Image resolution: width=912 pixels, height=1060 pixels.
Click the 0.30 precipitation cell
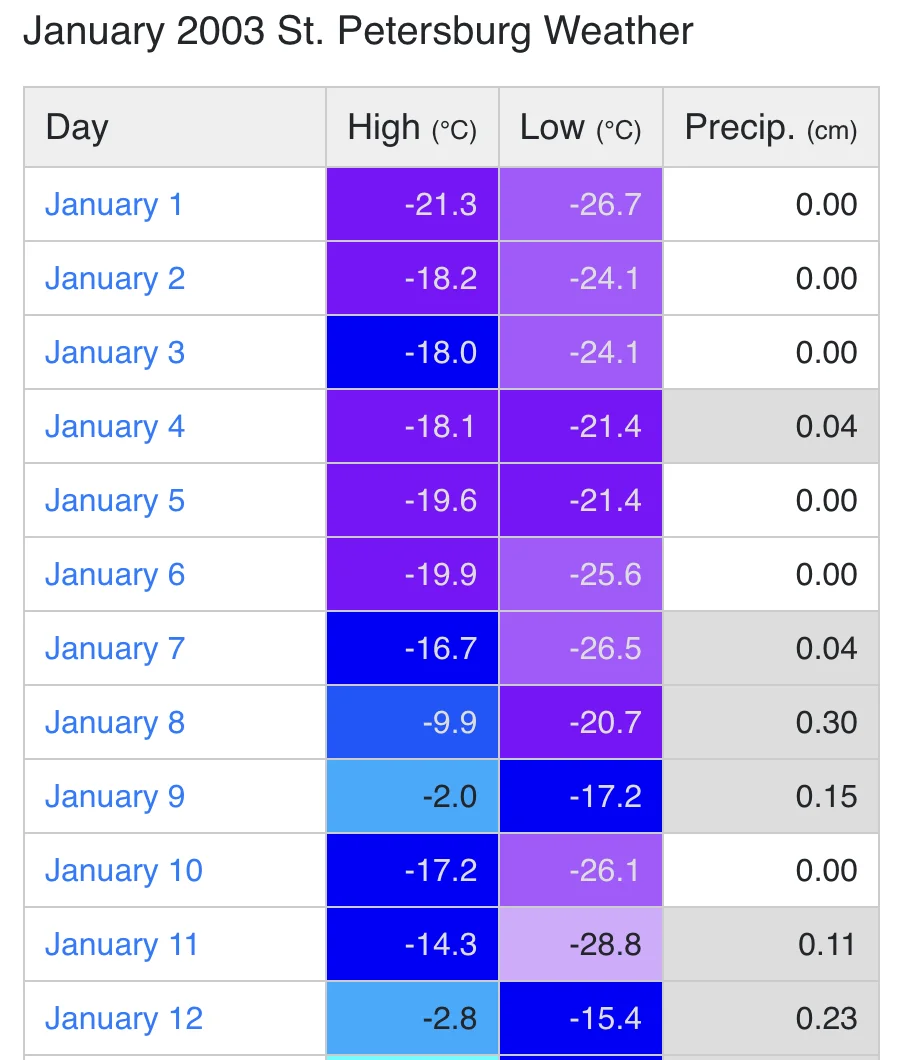(771, 723)
